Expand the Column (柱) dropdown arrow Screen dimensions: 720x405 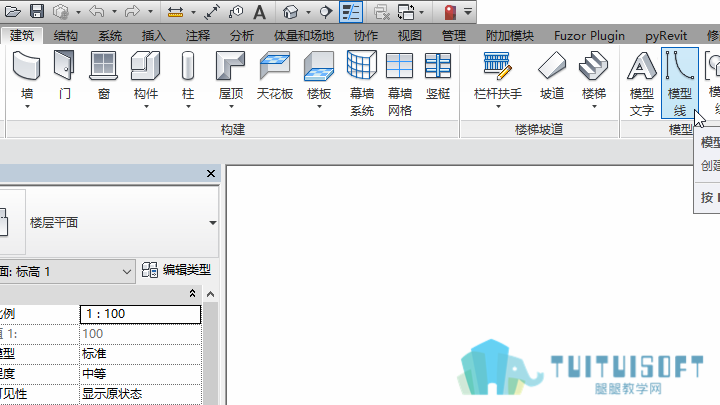[188, 107]
